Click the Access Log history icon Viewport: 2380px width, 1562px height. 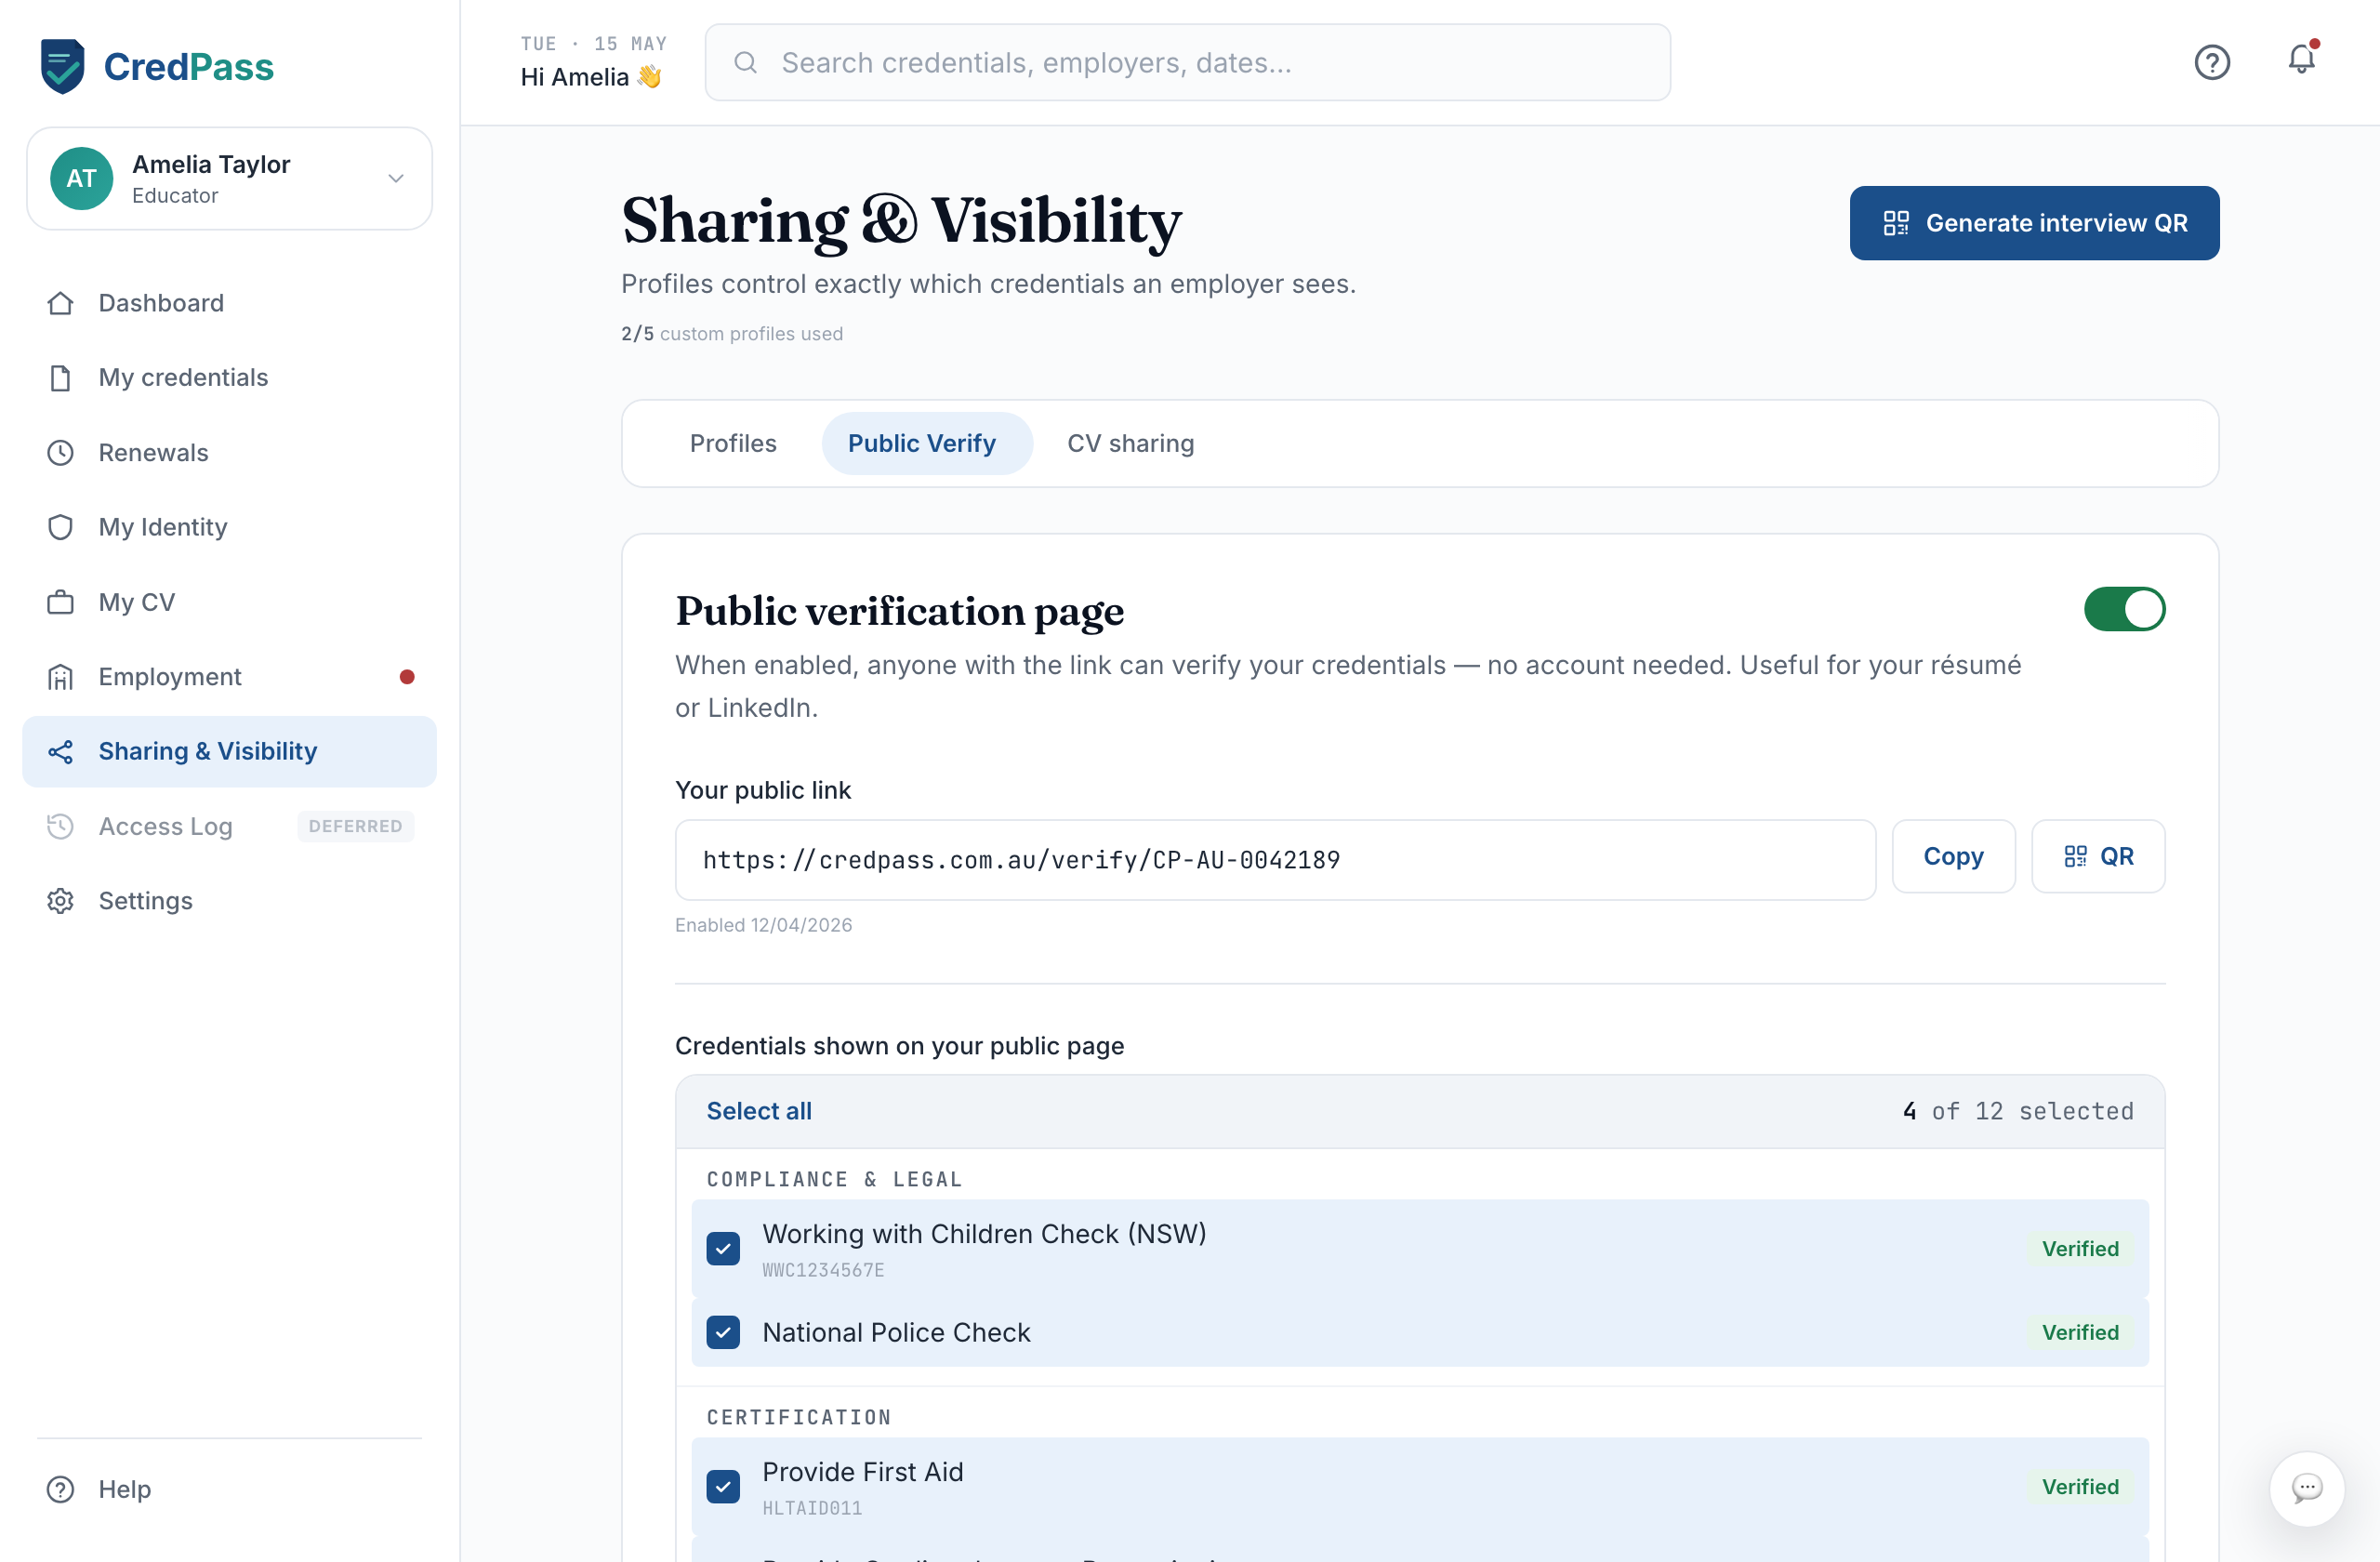pos(60,826)
